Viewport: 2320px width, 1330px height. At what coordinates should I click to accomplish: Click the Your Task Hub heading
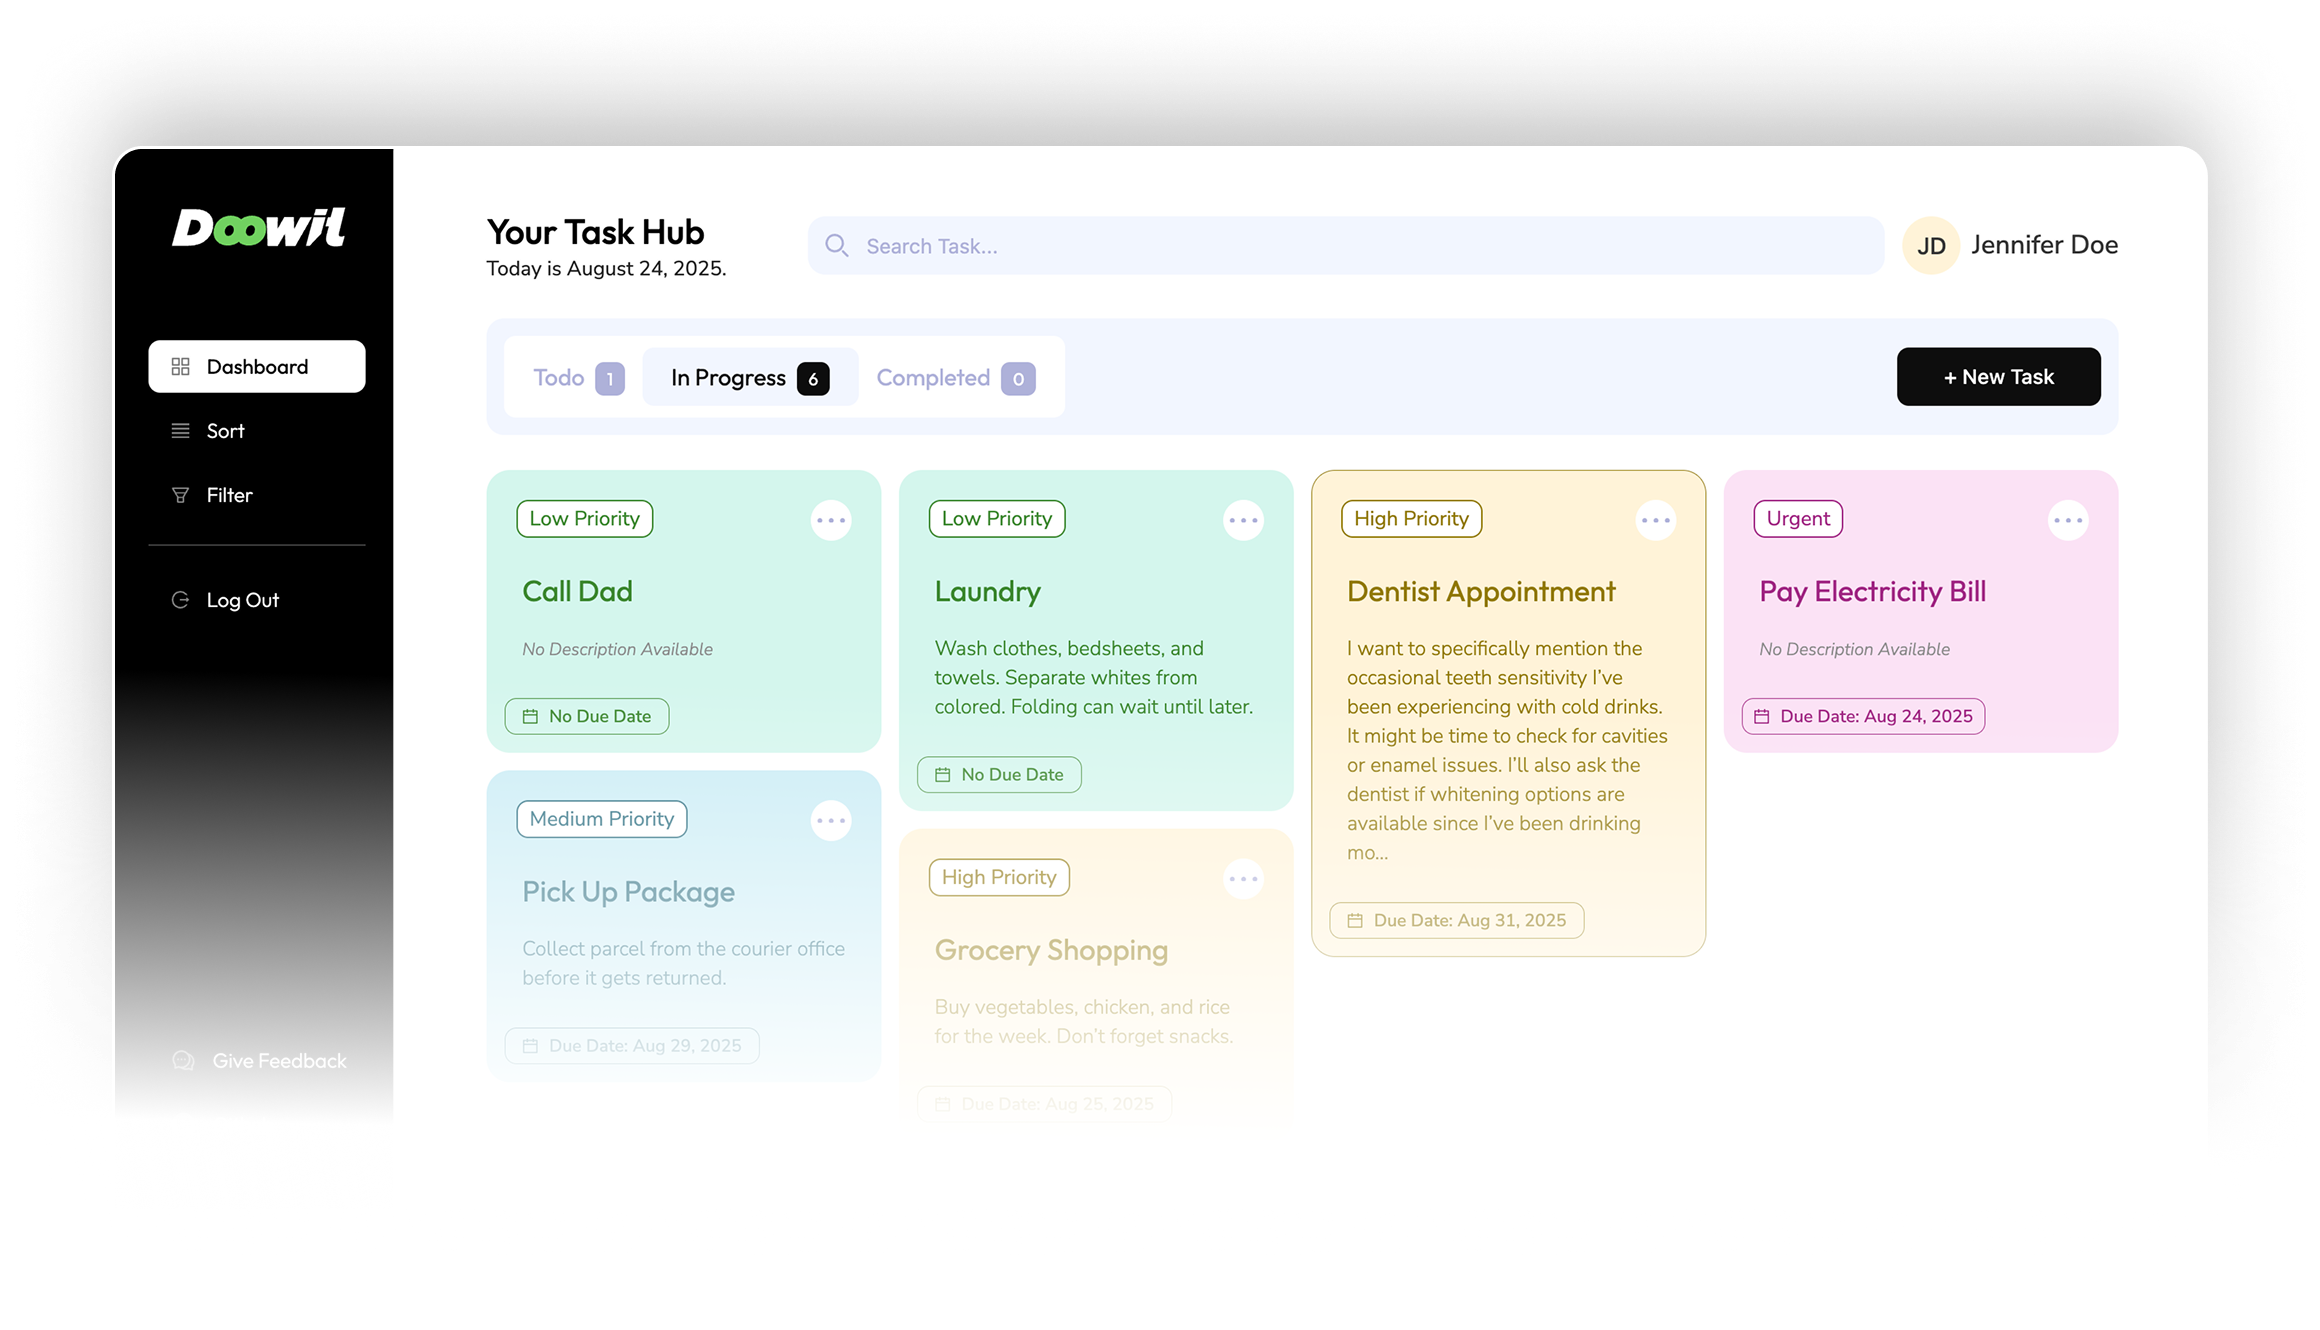pyautogui.click(x=595, y=232)
